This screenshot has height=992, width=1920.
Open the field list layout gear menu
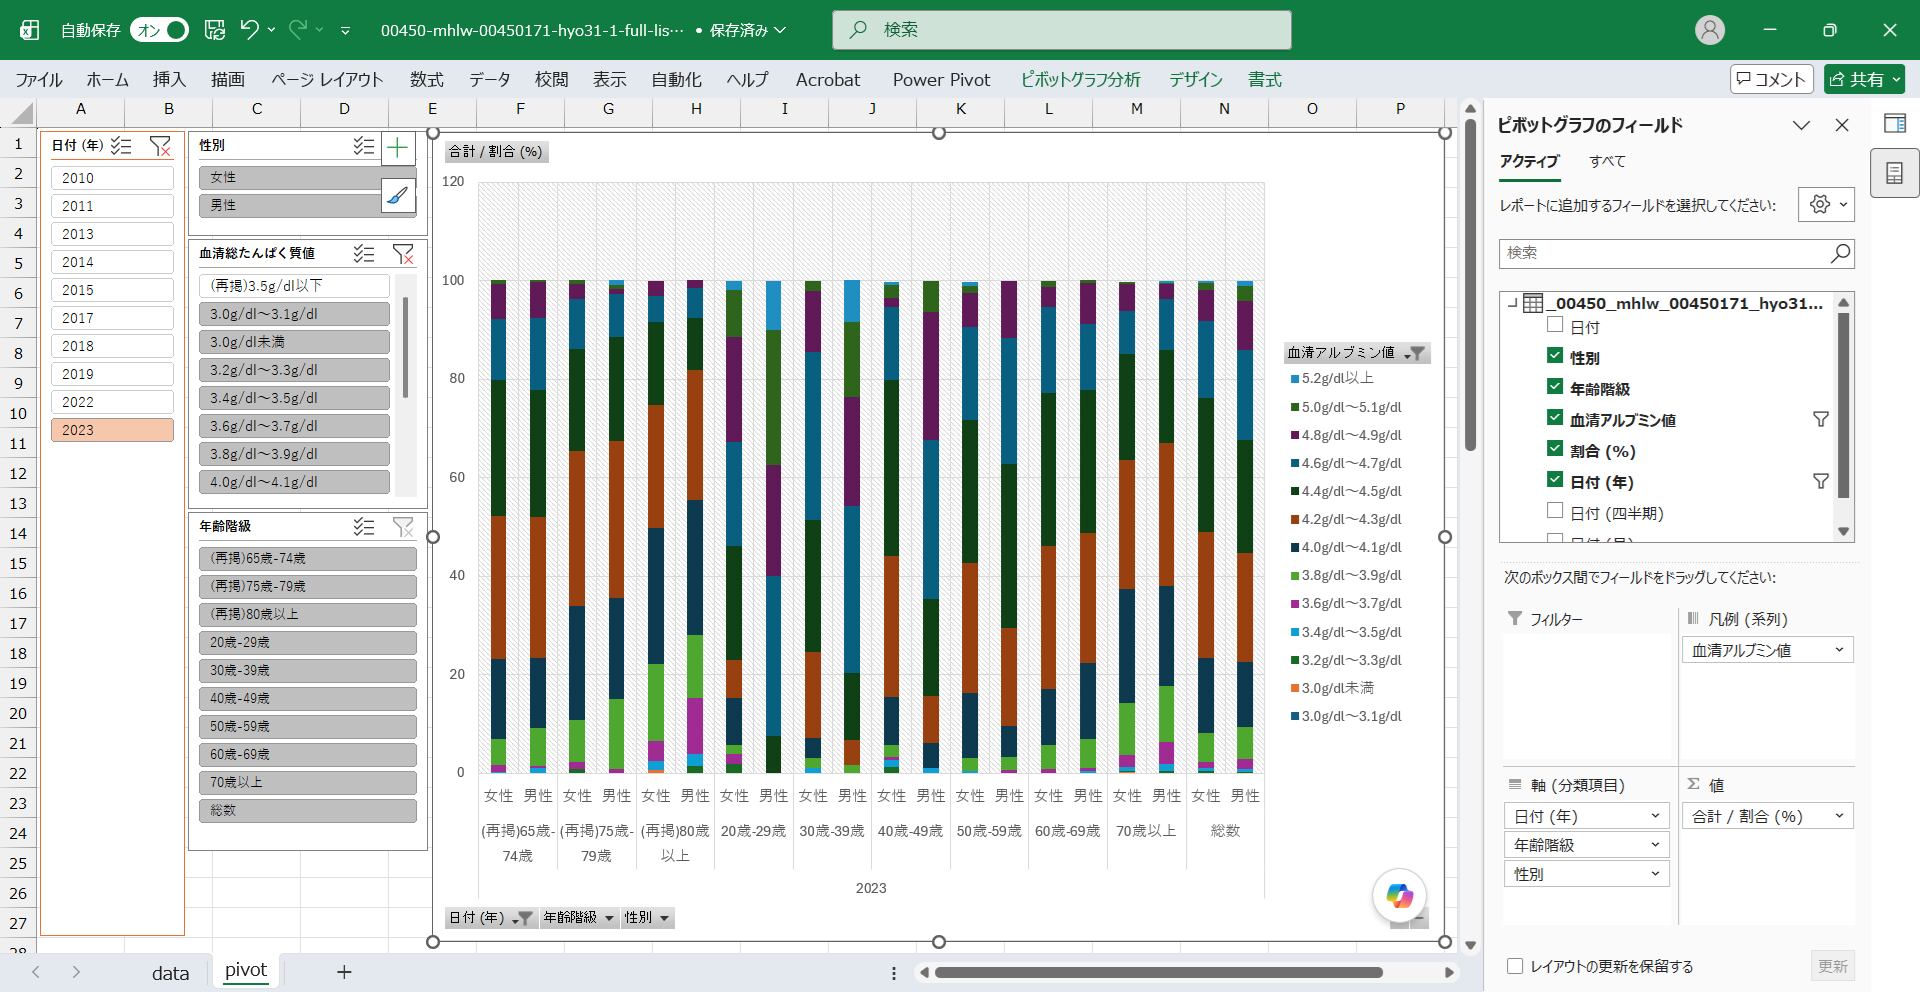click(x=1826, y=205)
